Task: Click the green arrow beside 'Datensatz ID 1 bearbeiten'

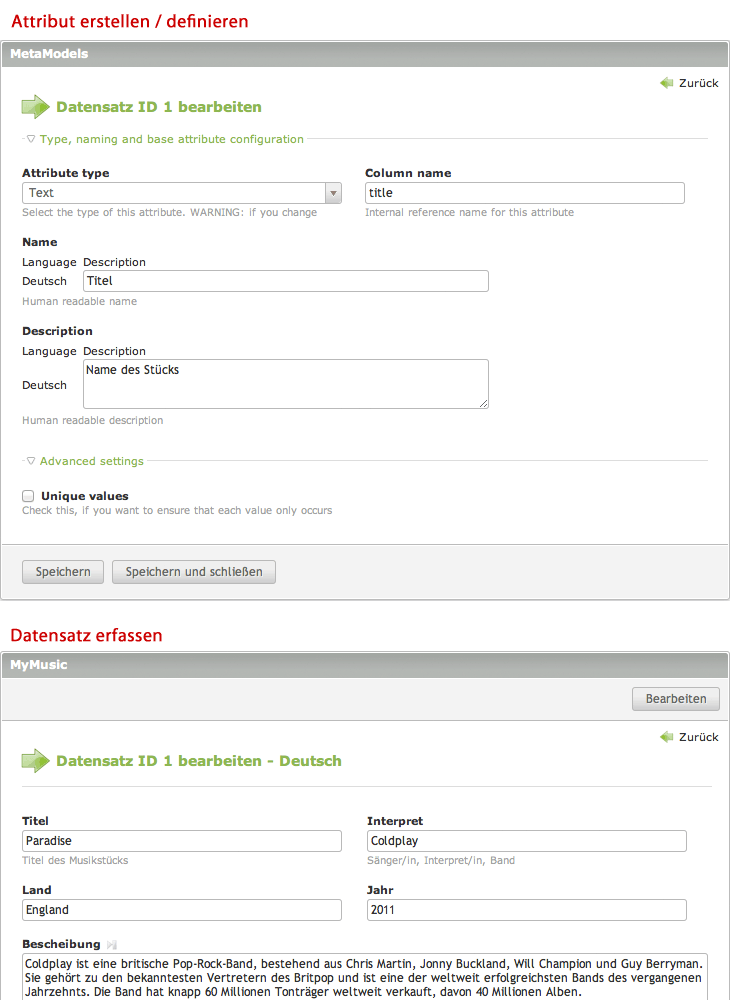Action: [36, 107]
